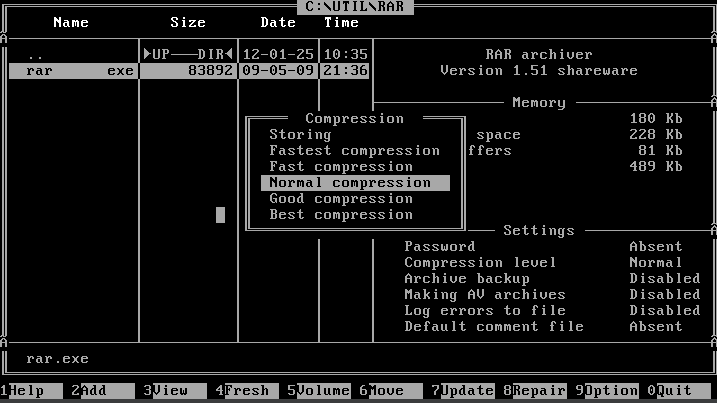Click the 5 Volume function button
Viewport: 717px width, 403px height.
[322, 391]
